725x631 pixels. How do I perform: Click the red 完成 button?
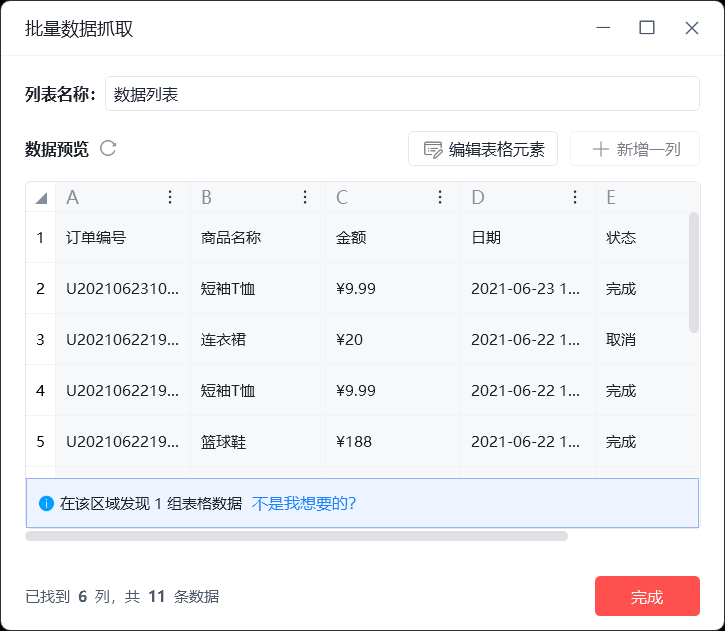pyautogui.click(x=647, y=596)
